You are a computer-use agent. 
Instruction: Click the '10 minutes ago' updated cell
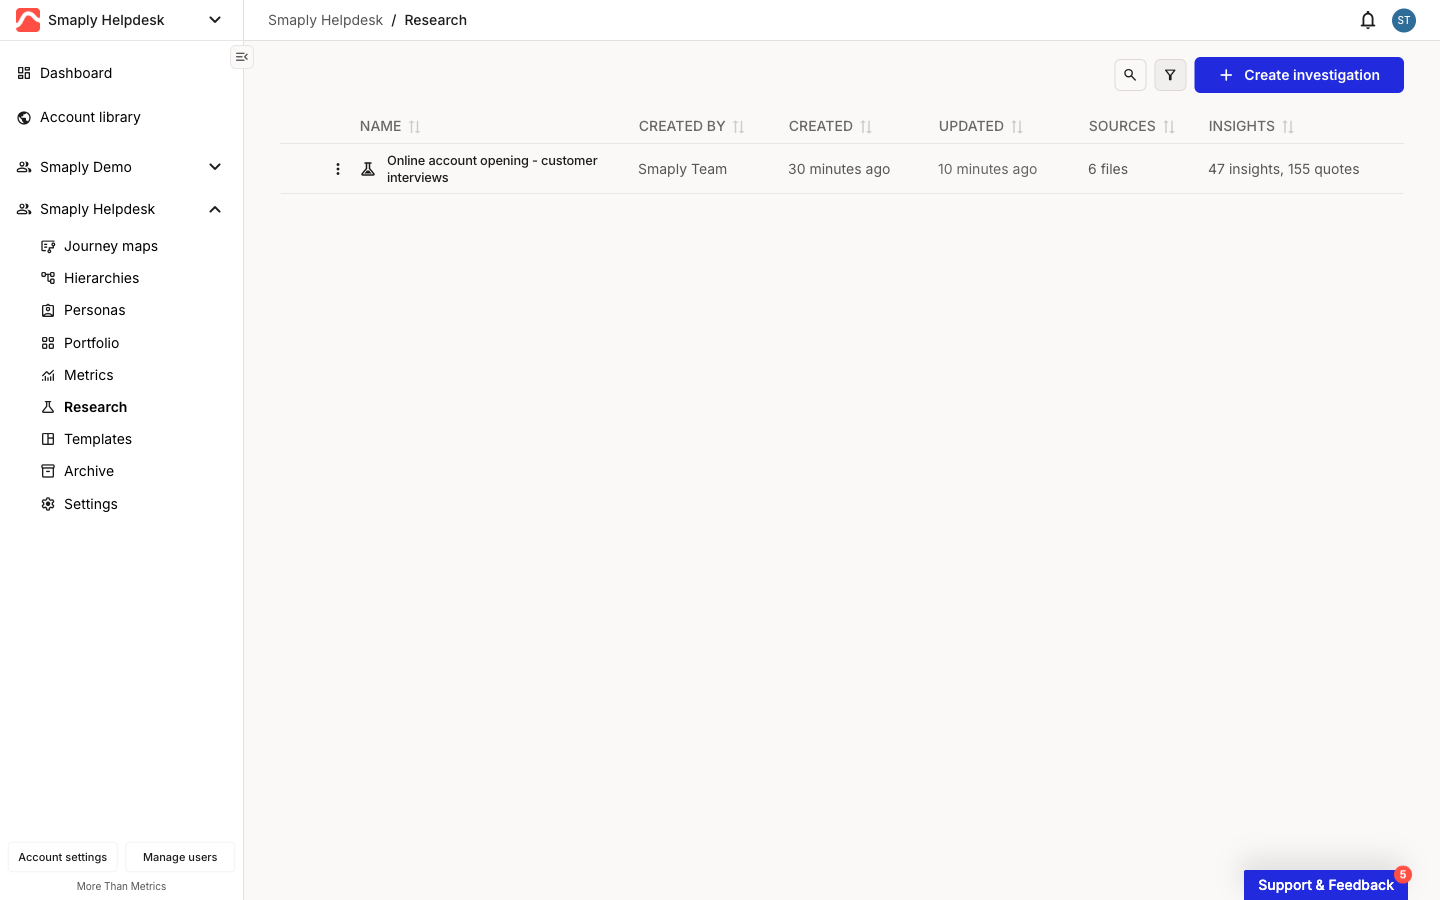click(987, 169)
